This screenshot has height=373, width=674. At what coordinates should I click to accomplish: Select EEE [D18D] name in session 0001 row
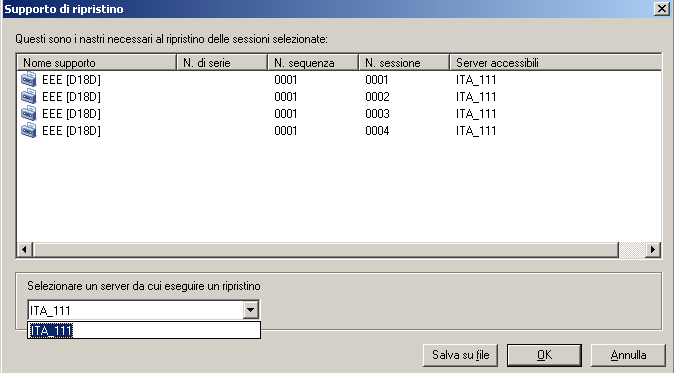(x=71, y=80)
